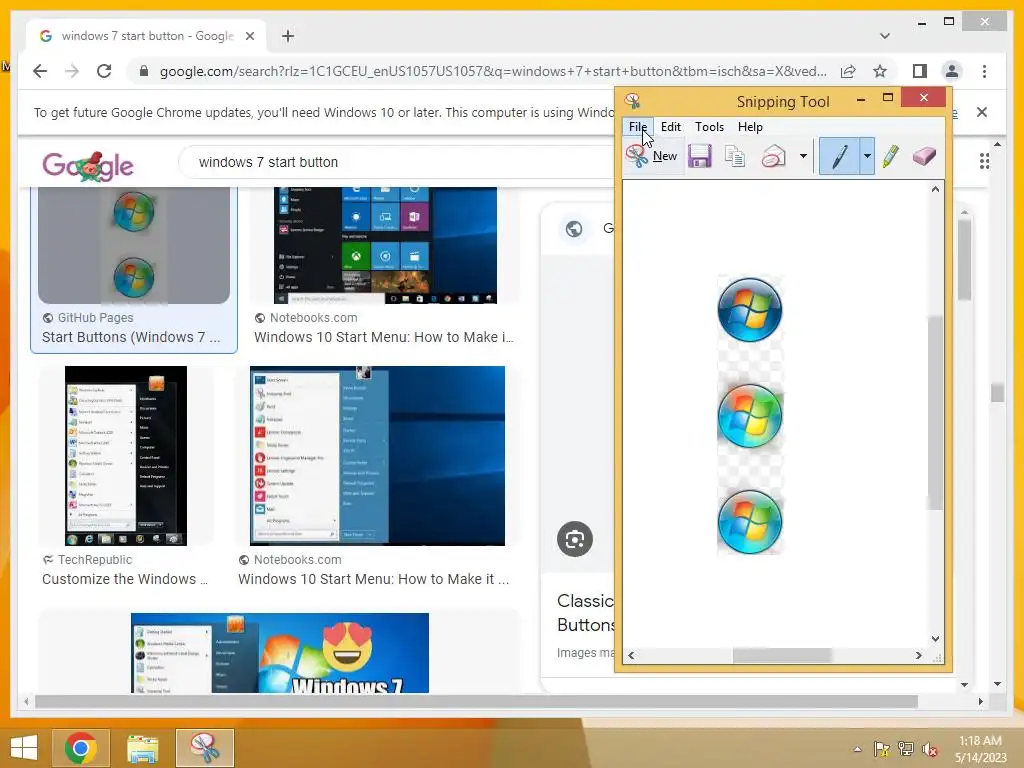Toggle the Chrome side panel icon

click(x=920, y=71)
